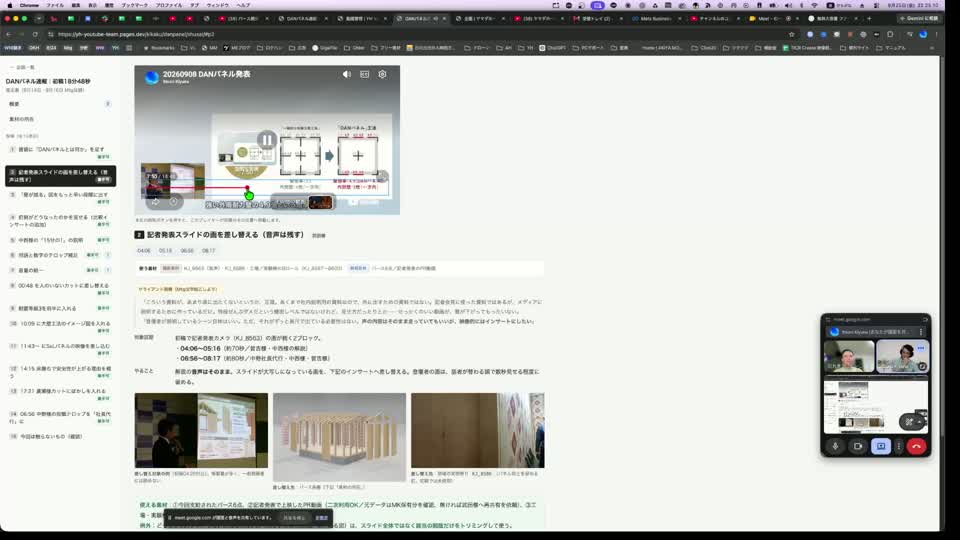Screen dimensions: 960x540
Task: End the call in Meet mini window
Action: (917, 446)
